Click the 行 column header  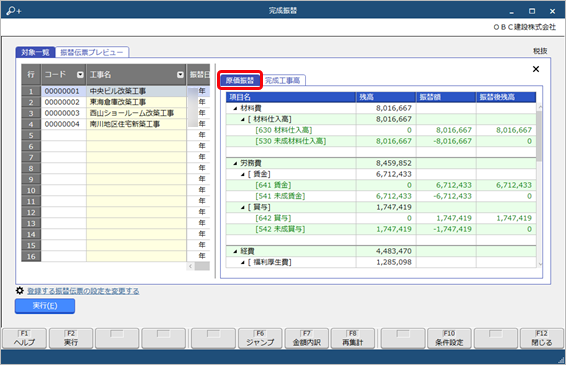click(x=31, y=75)
